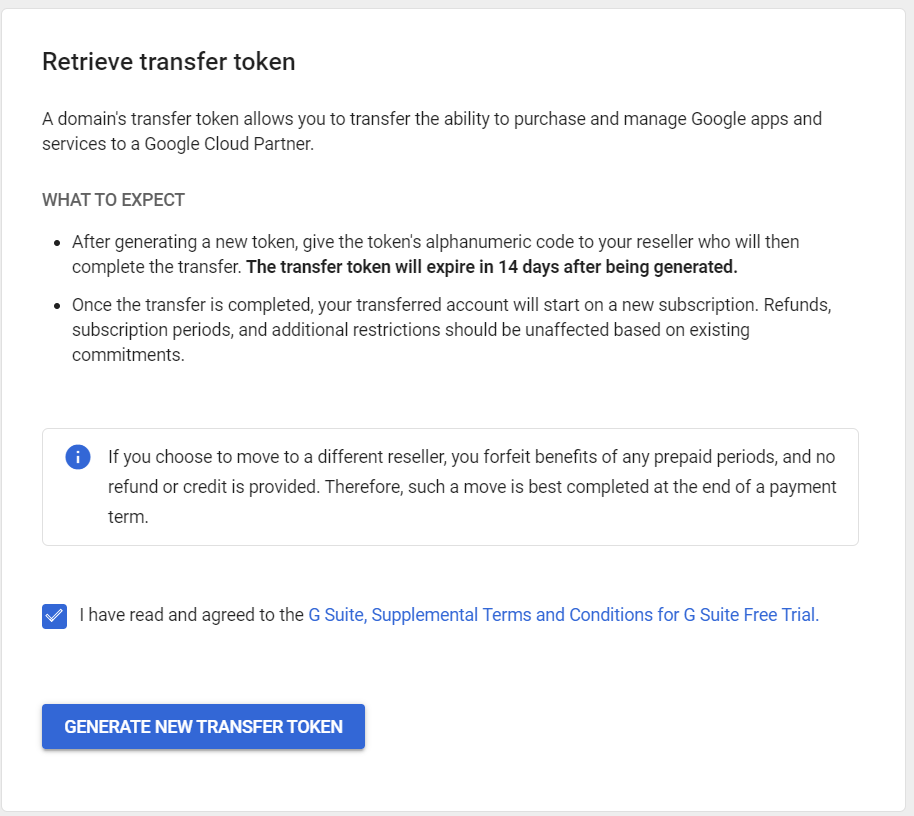Click intro paragraph about domain's transfer token
The height and width of the screenshot is (816, 914).
pyautogui.click(x=431, y=120)
